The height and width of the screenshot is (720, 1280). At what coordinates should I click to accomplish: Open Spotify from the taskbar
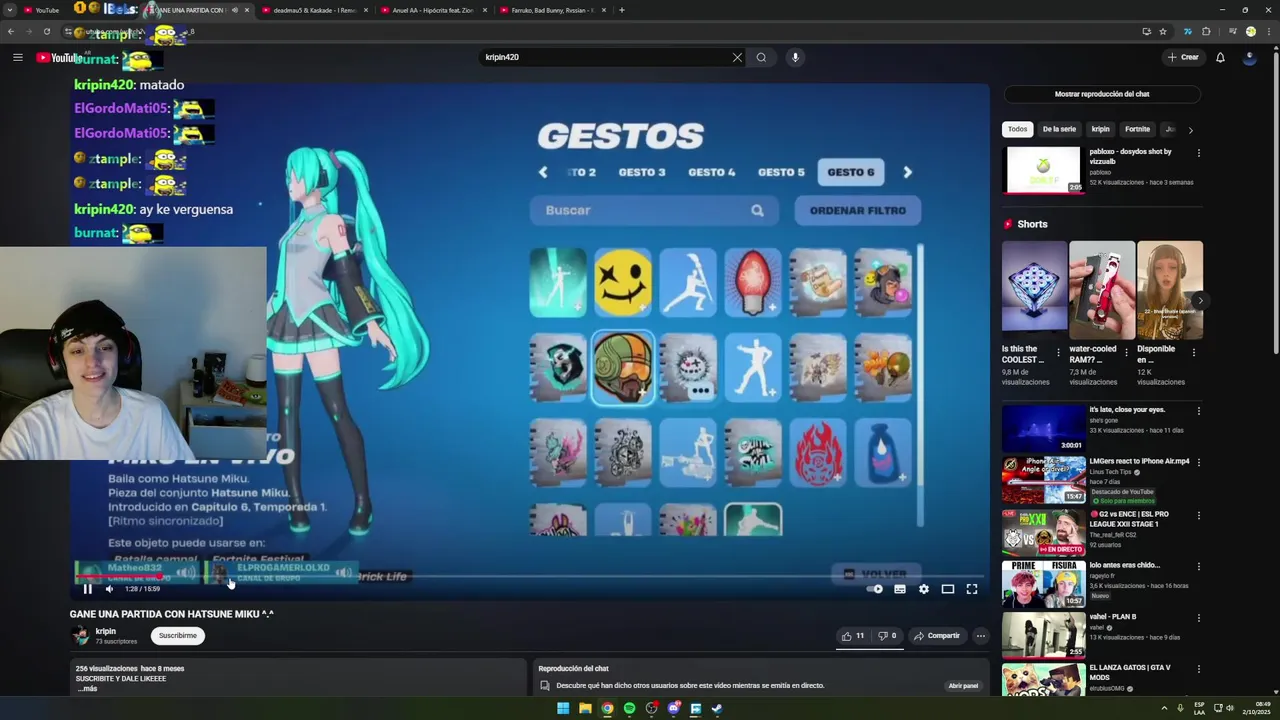(x=629, y=709)
